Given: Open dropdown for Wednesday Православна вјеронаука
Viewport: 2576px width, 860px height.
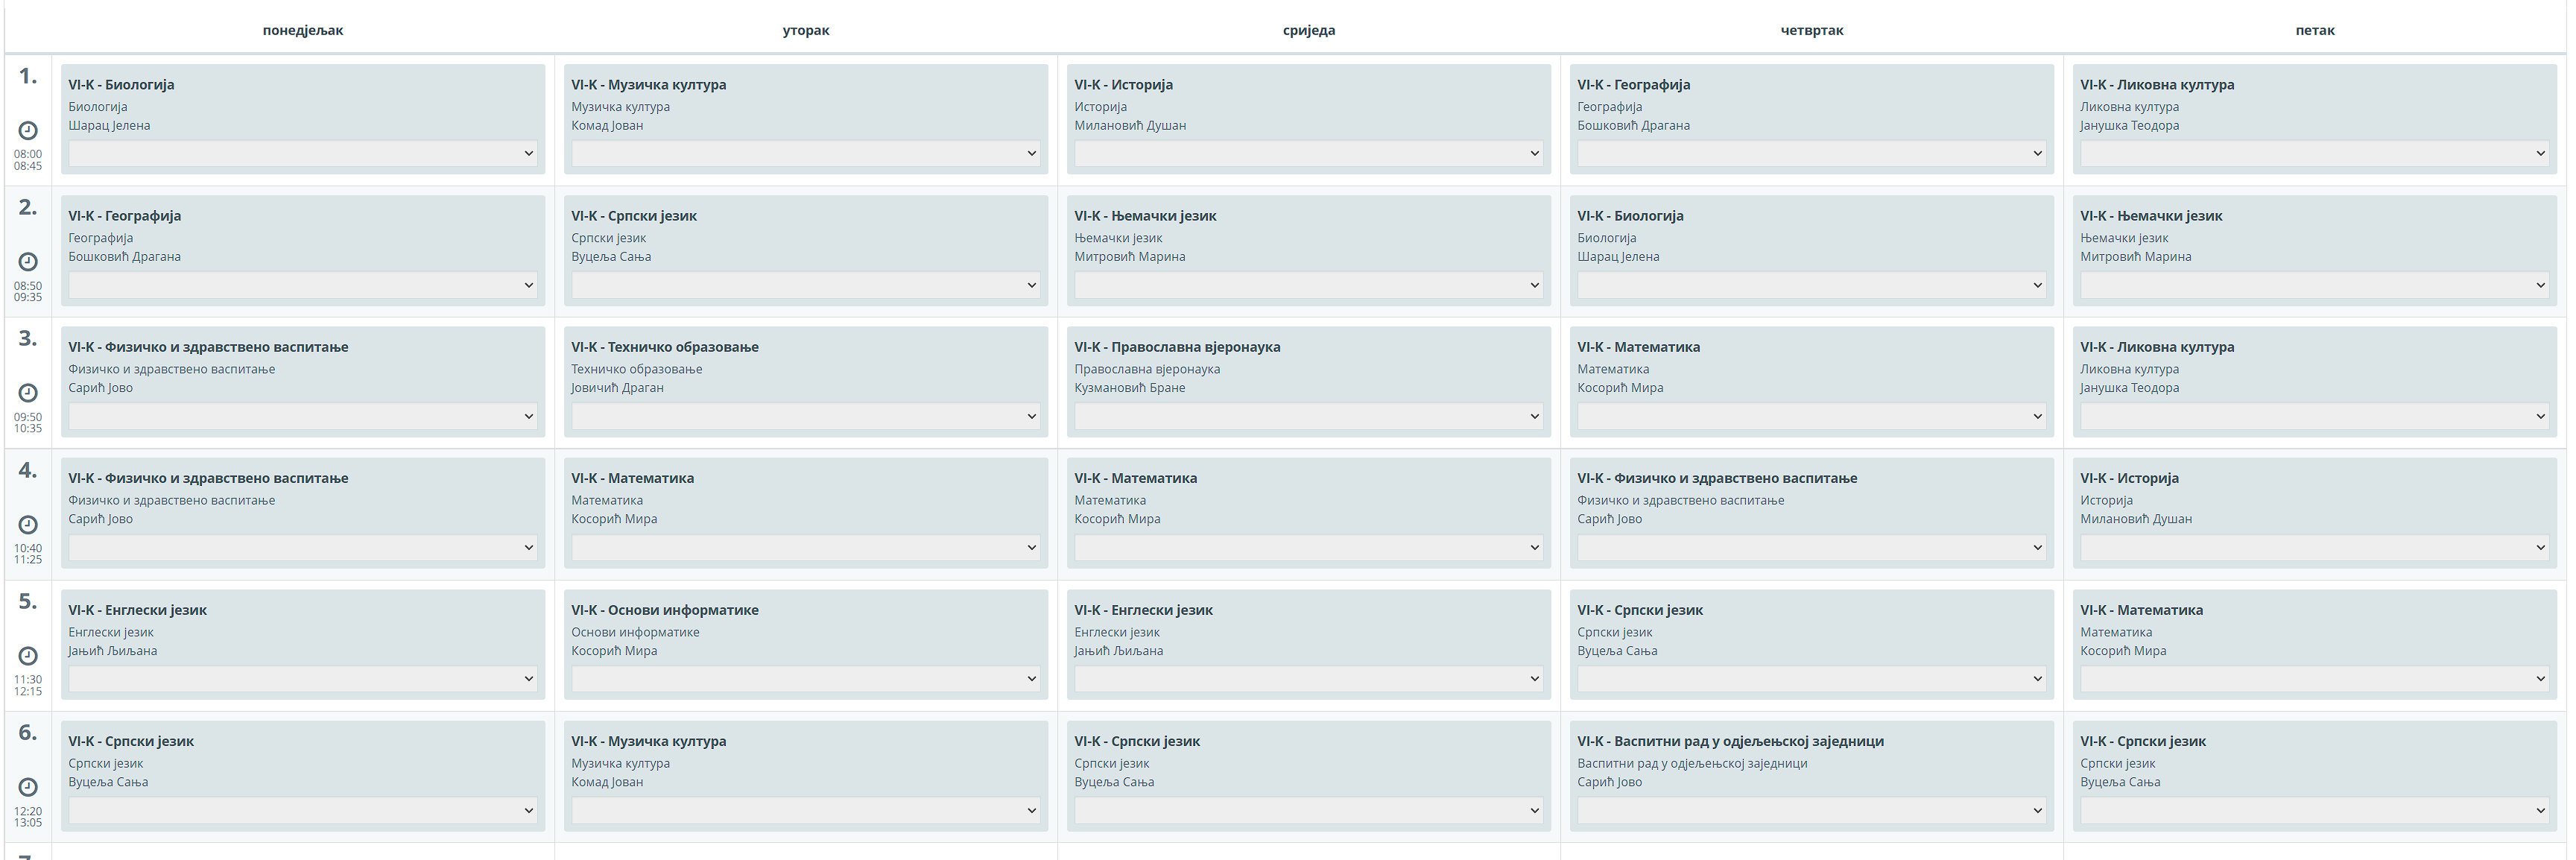Looking at the screenshot, I should 1308,416.
